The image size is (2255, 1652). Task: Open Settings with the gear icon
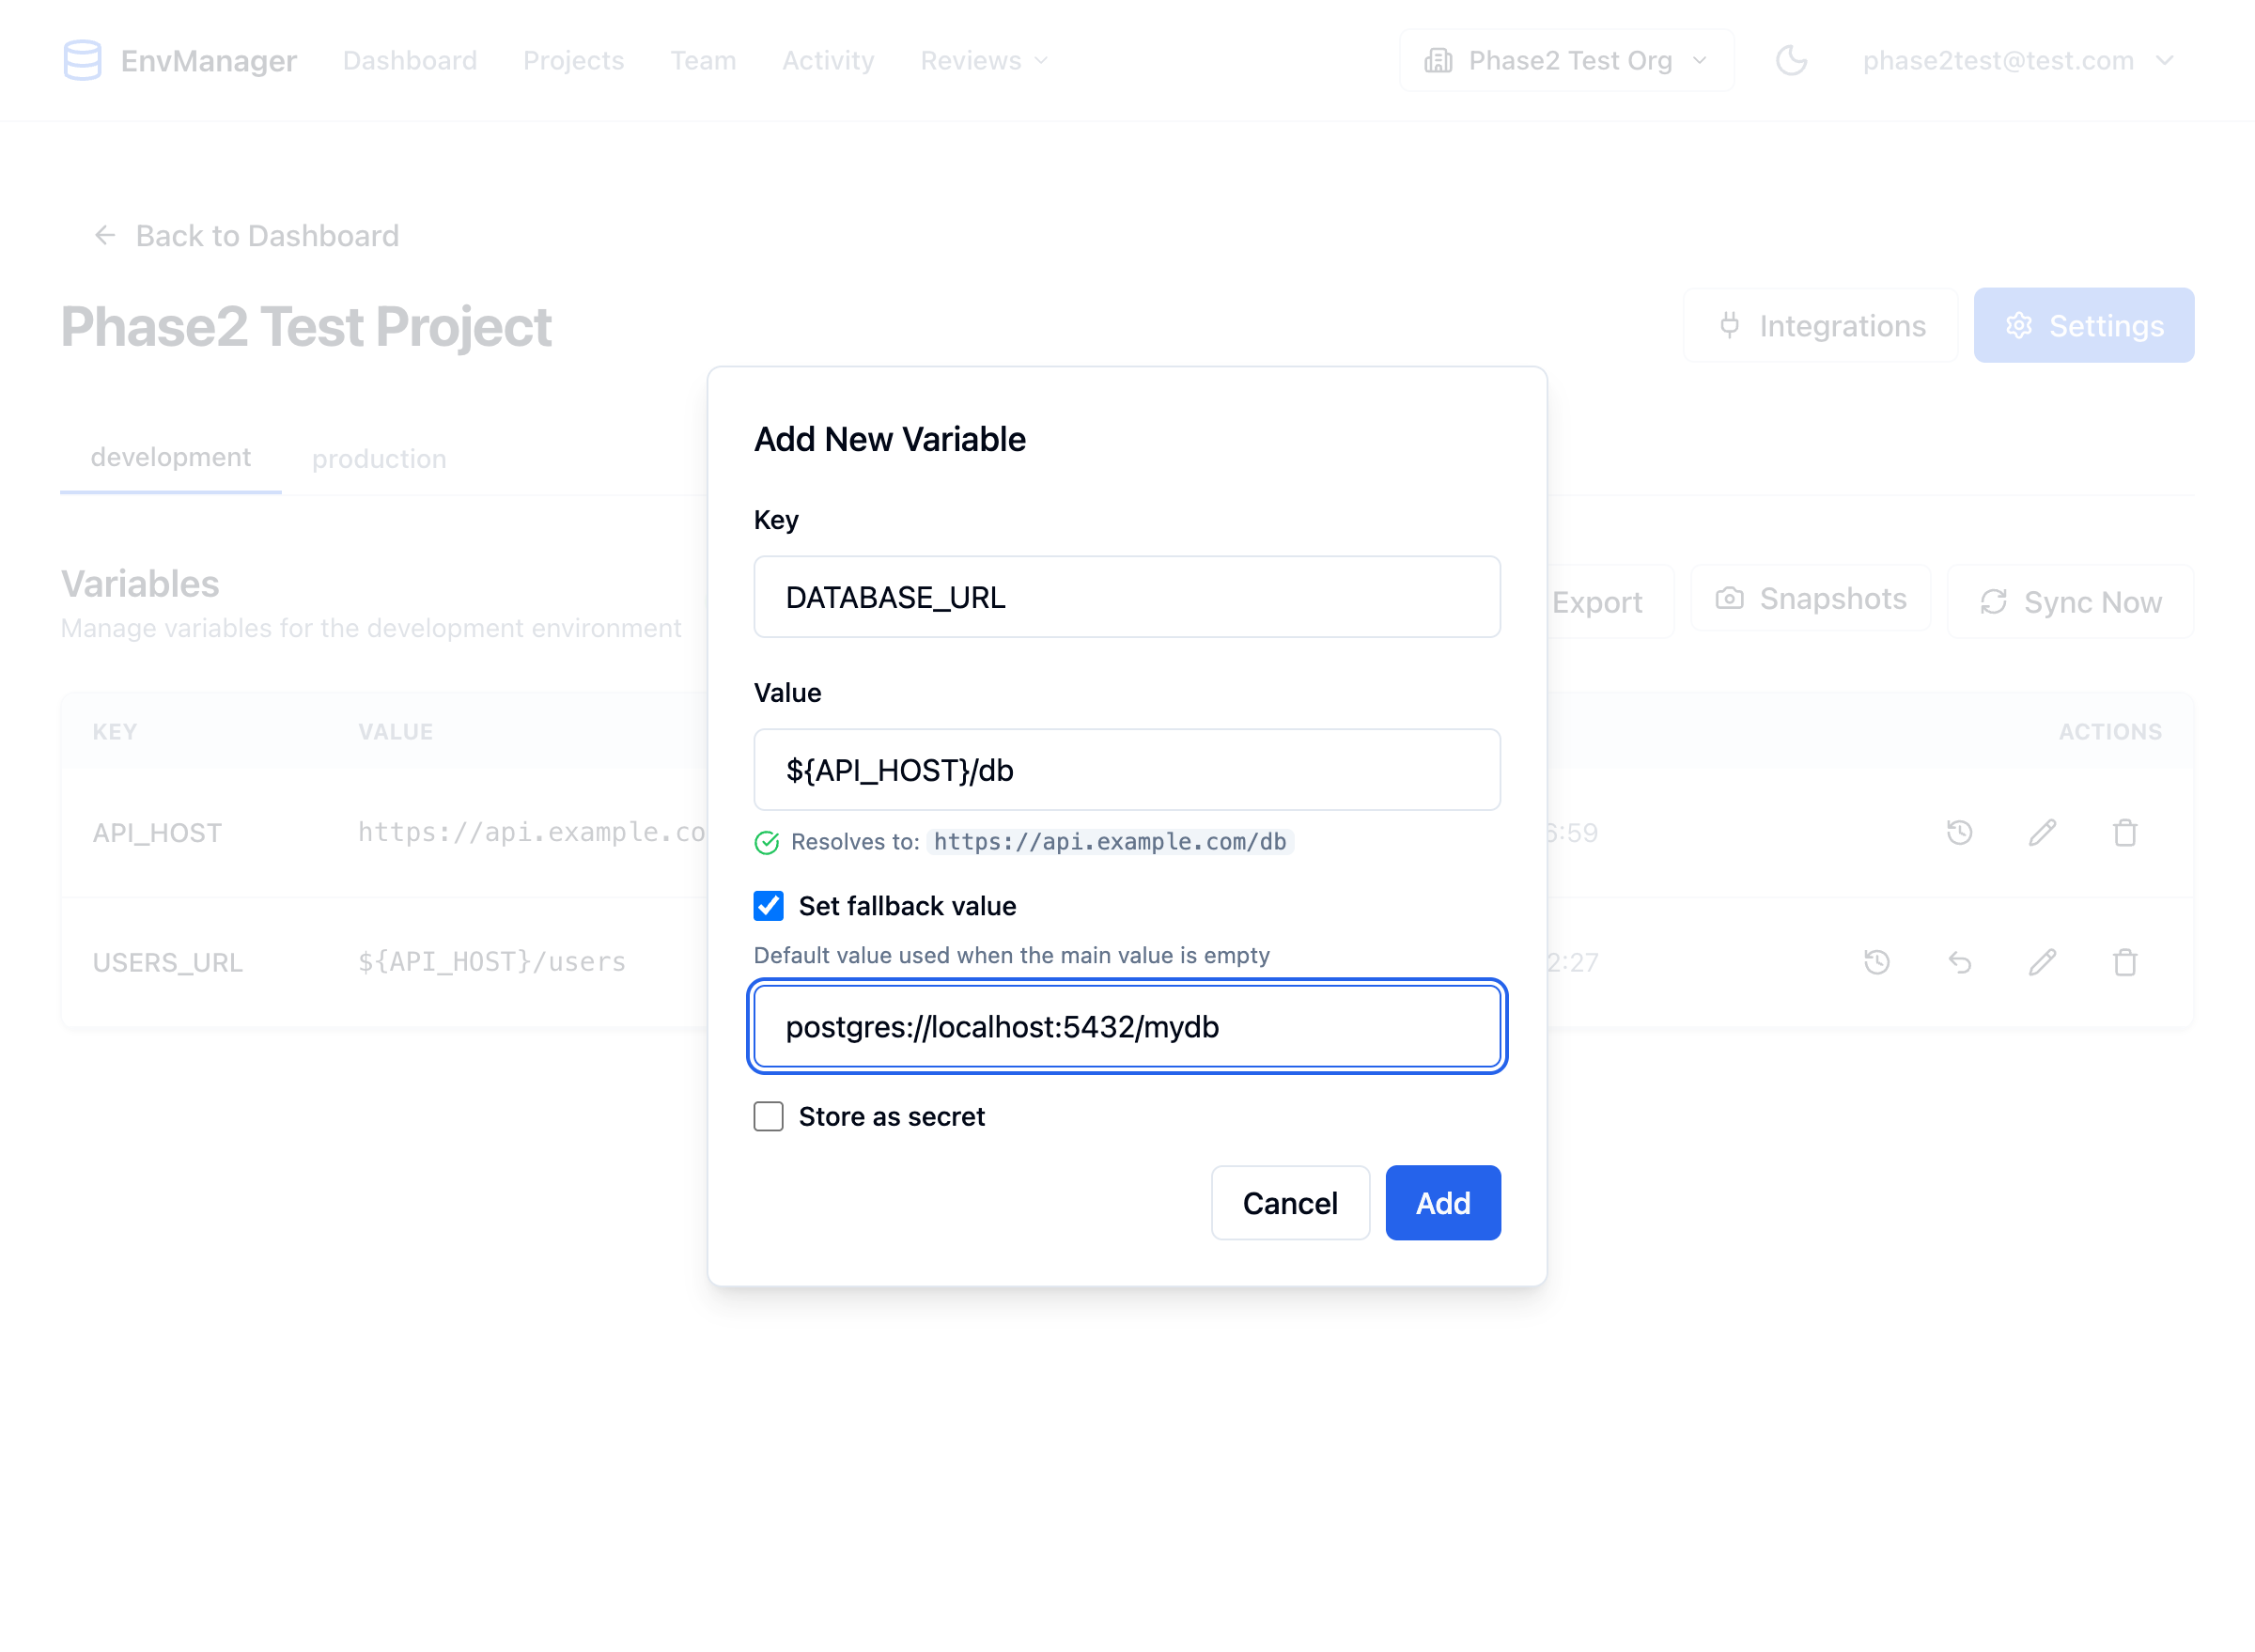pyautogui.click(x=2020, y=325)
